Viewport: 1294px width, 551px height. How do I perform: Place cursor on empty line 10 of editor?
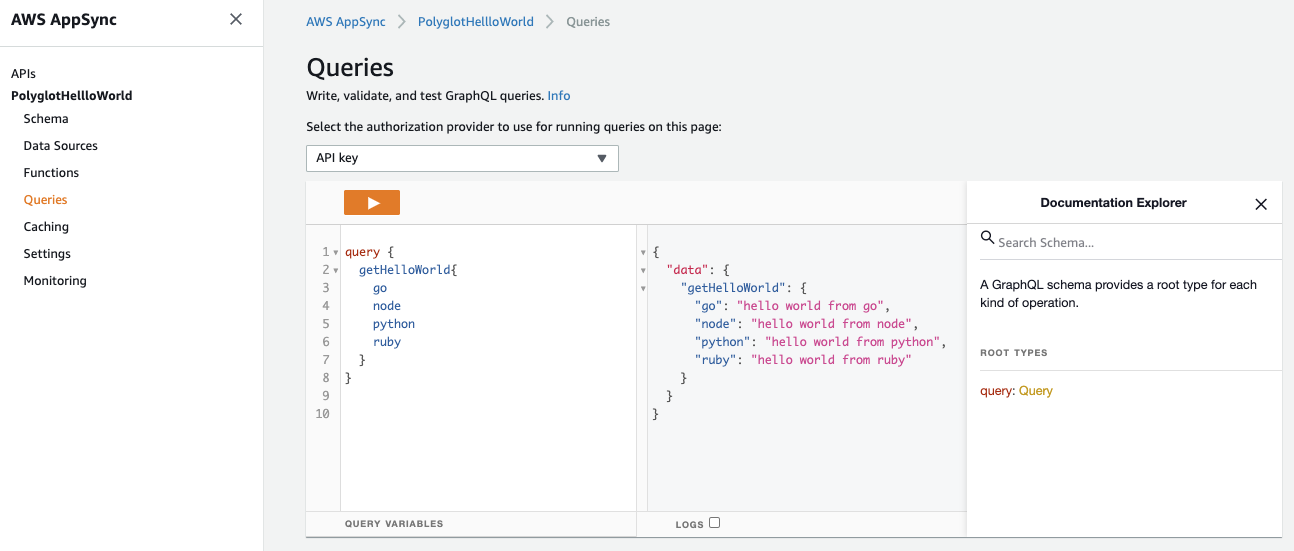pos(488,414)
